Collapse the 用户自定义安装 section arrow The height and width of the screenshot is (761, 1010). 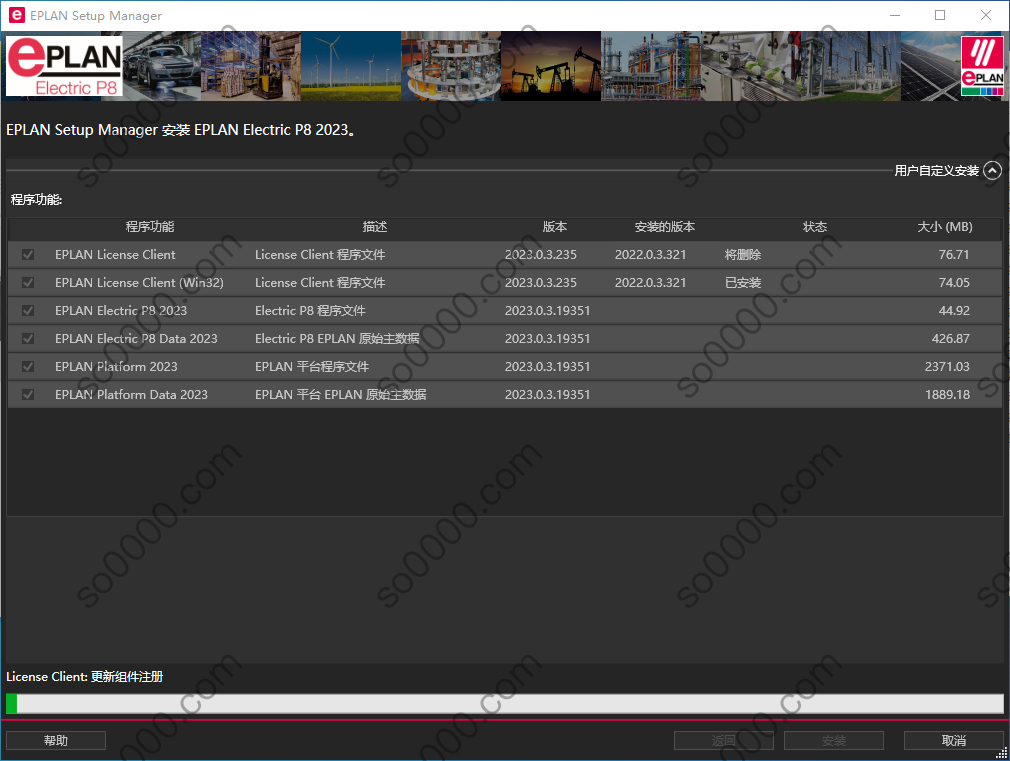993,171
